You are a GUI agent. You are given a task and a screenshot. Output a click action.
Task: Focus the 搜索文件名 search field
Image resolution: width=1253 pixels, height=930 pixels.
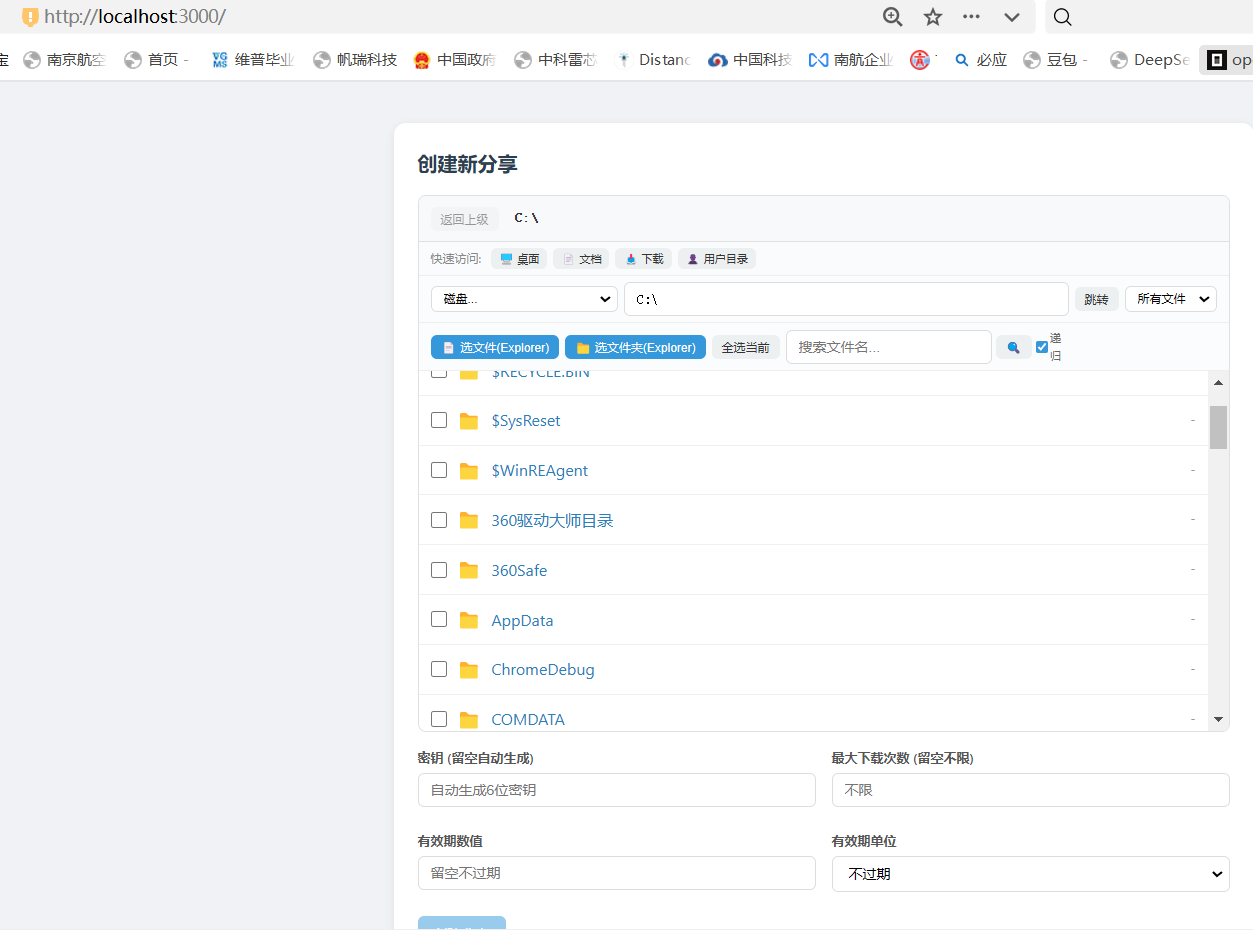pos(888,347)
